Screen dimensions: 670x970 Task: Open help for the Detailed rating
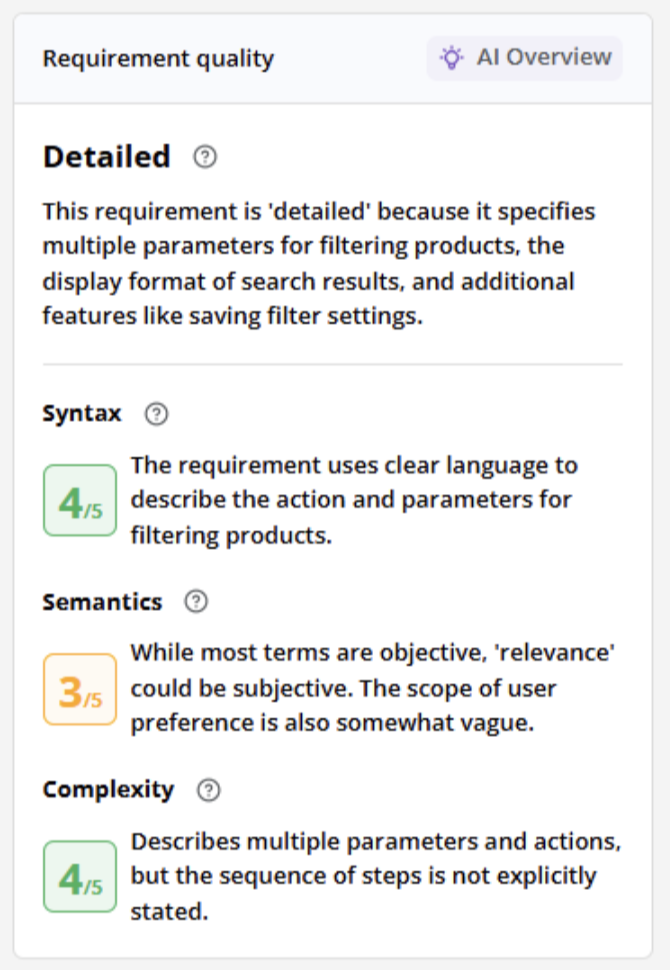(x=203, y=156)
